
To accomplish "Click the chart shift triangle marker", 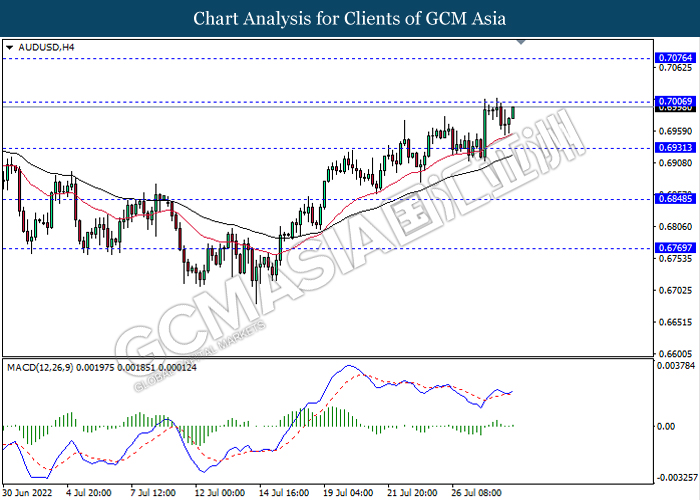I will coord(521,42).
